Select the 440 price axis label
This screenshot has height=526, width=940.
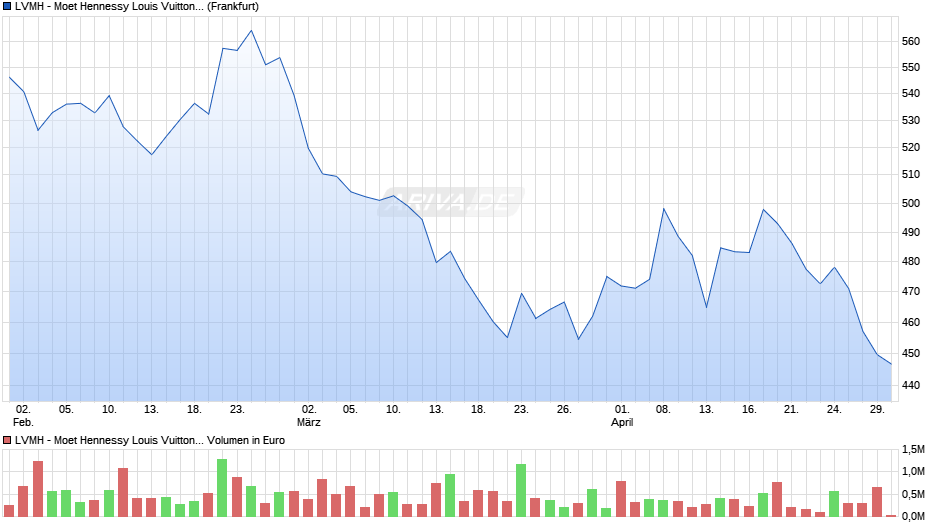tap(911, 385)
